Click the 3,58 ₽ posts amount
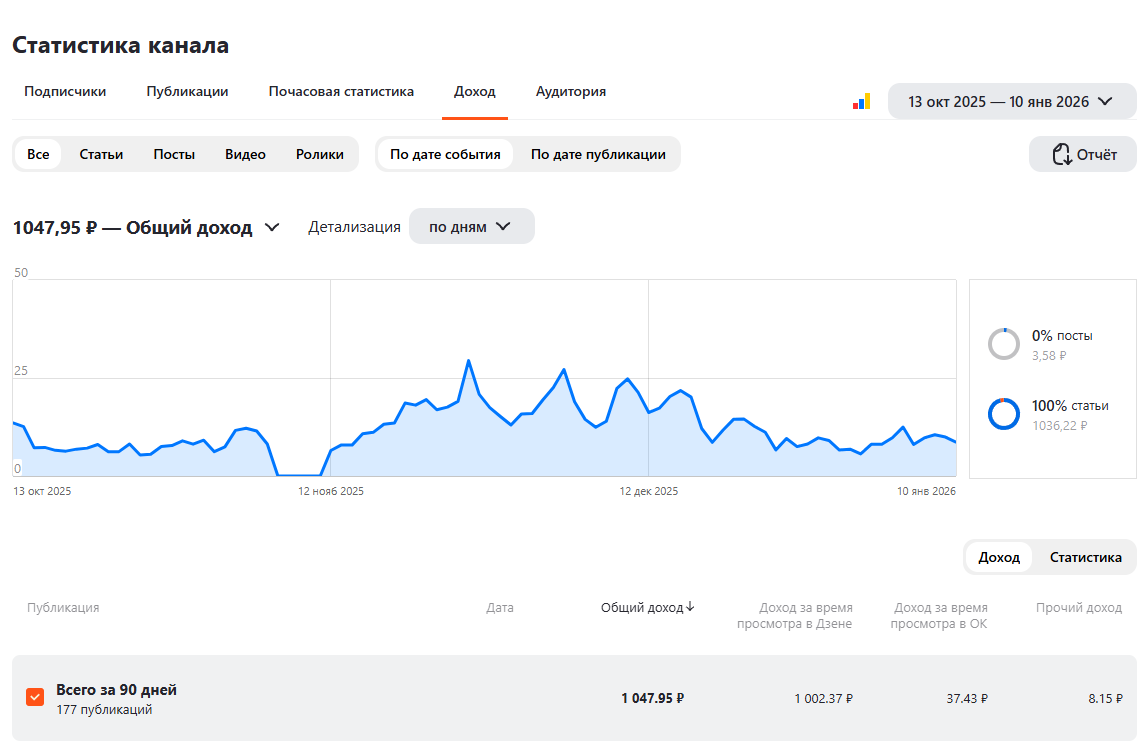 point(1049,356)
